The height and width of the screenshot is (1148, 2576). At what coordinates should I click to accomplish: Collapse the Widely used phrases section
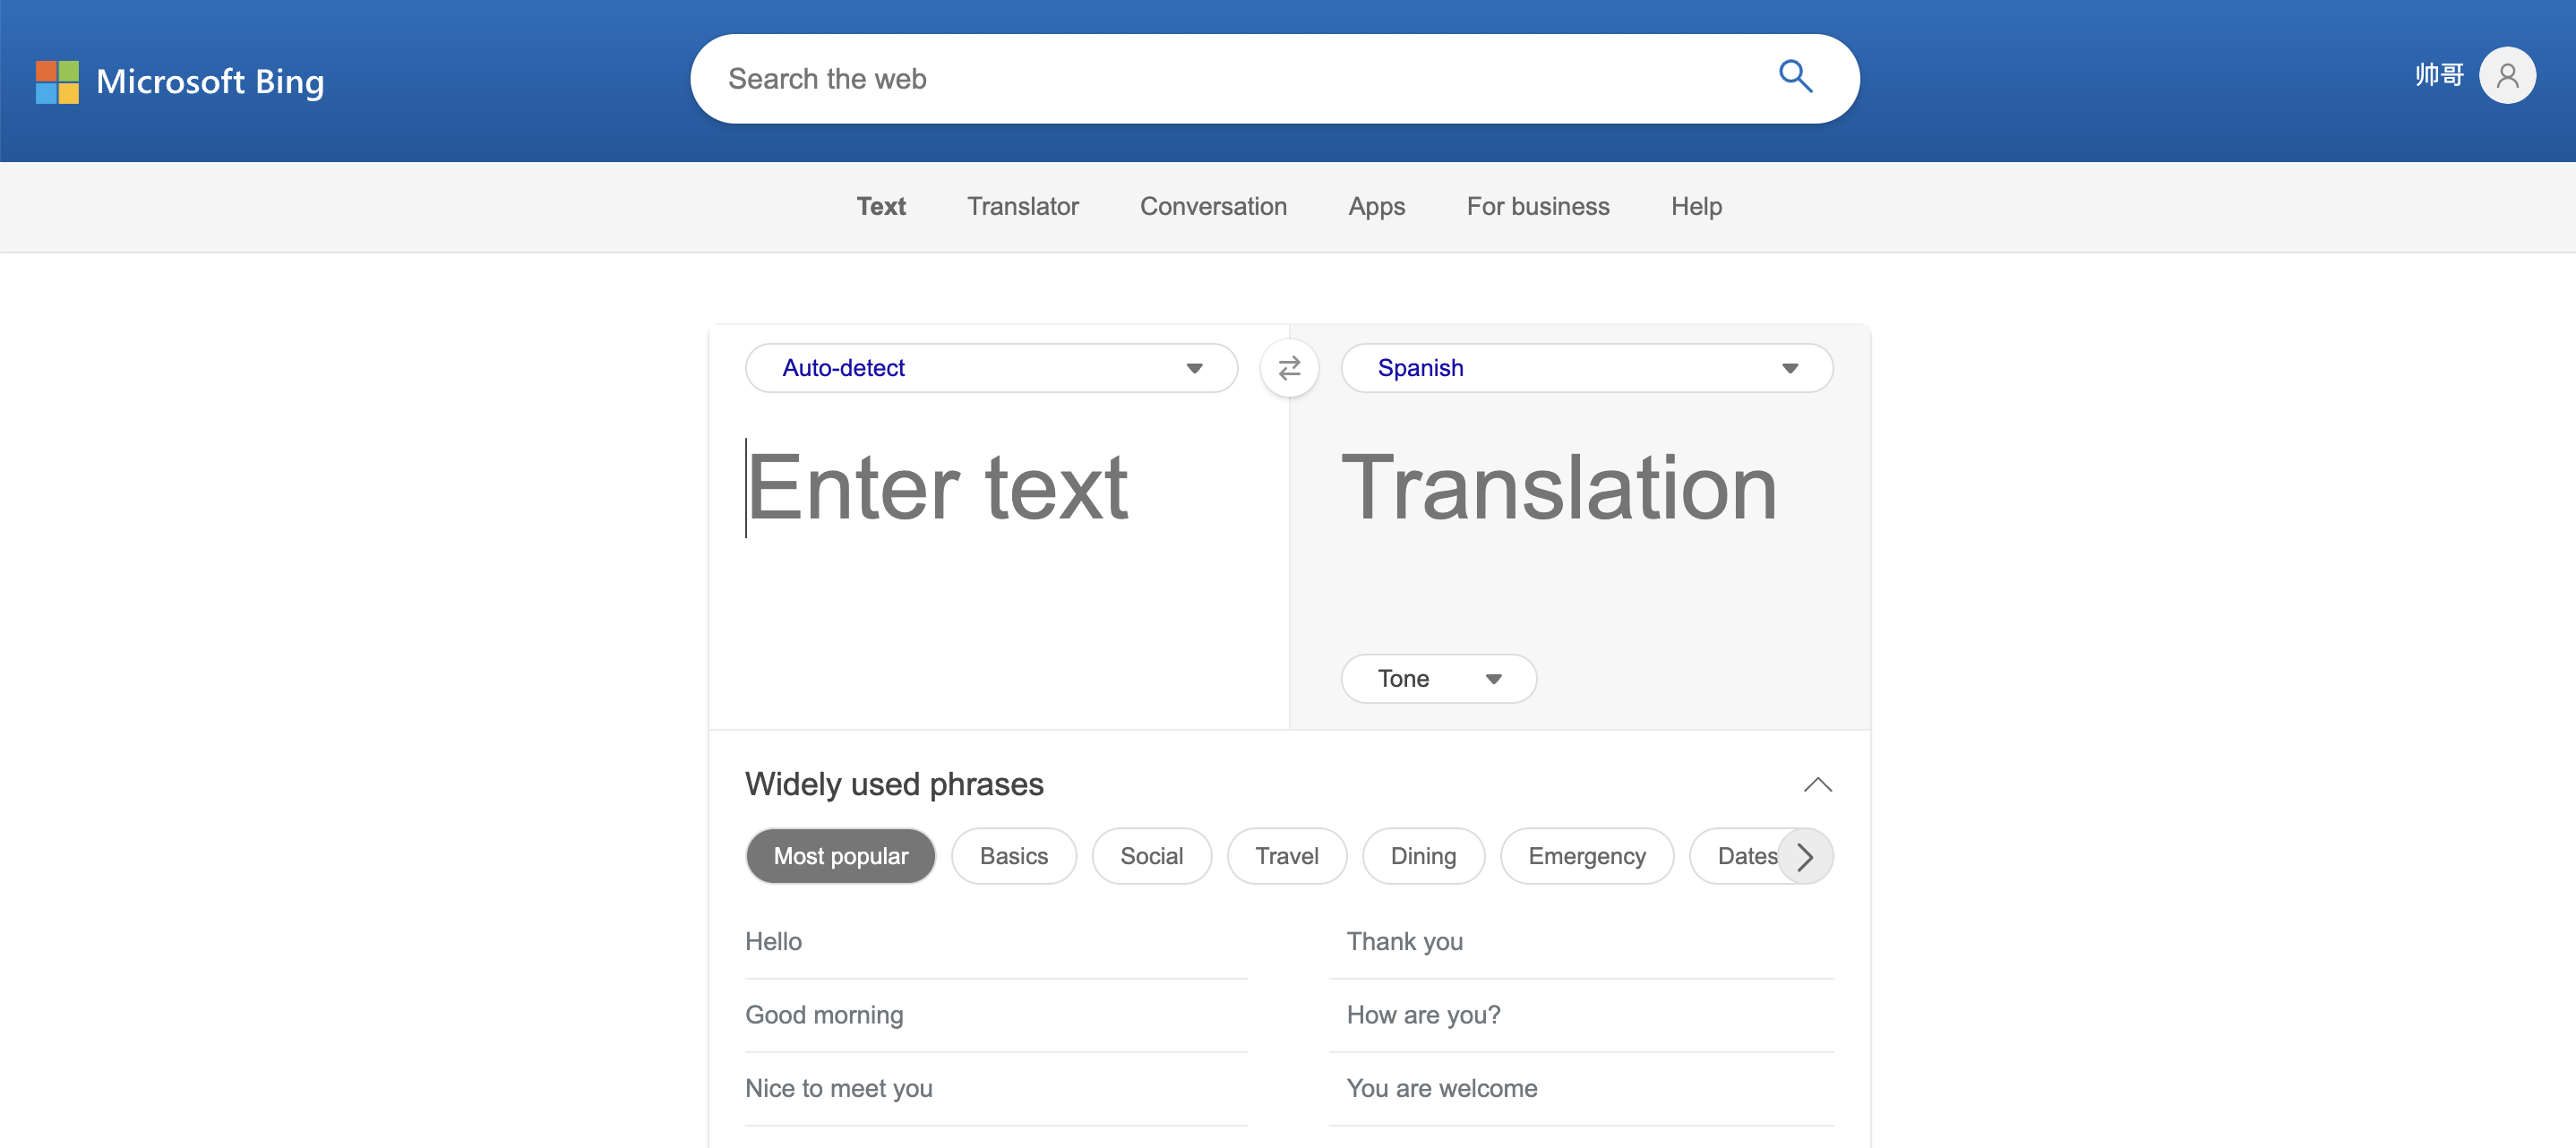(1817, 785)
